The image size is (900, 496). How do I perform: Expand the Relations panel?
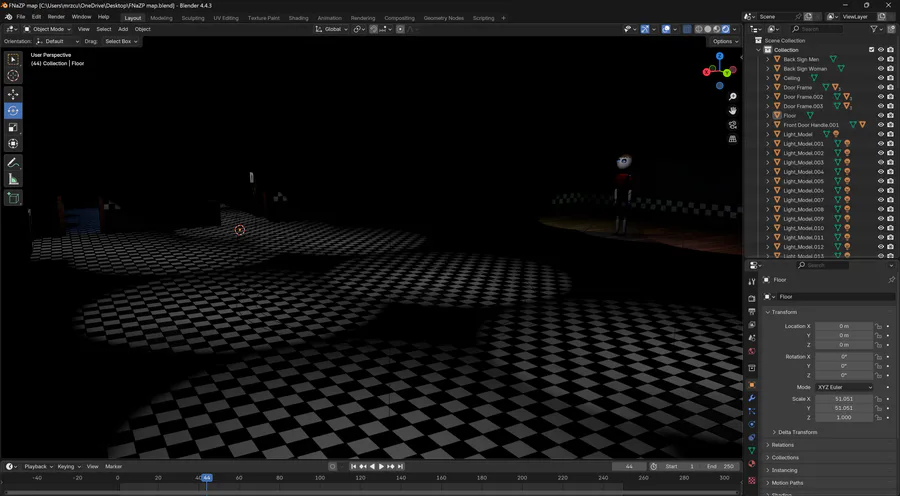tap(782, 445)
